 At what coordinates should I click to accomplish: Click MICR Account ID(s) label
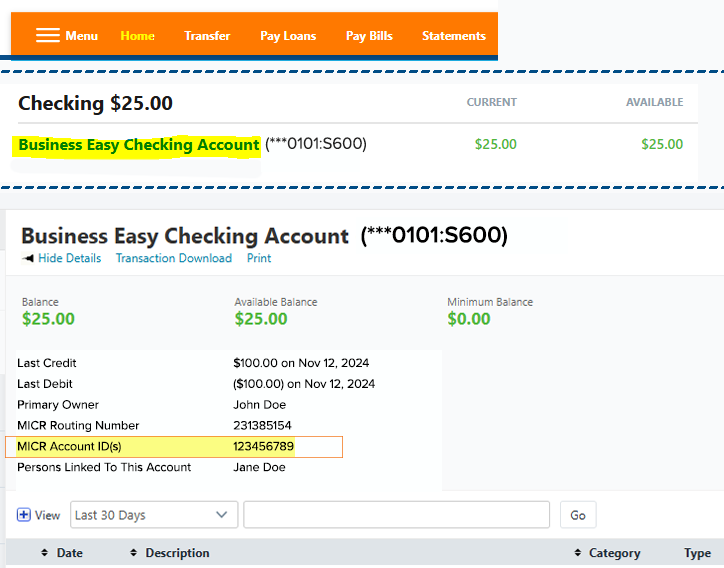click(x=69, y=447)
